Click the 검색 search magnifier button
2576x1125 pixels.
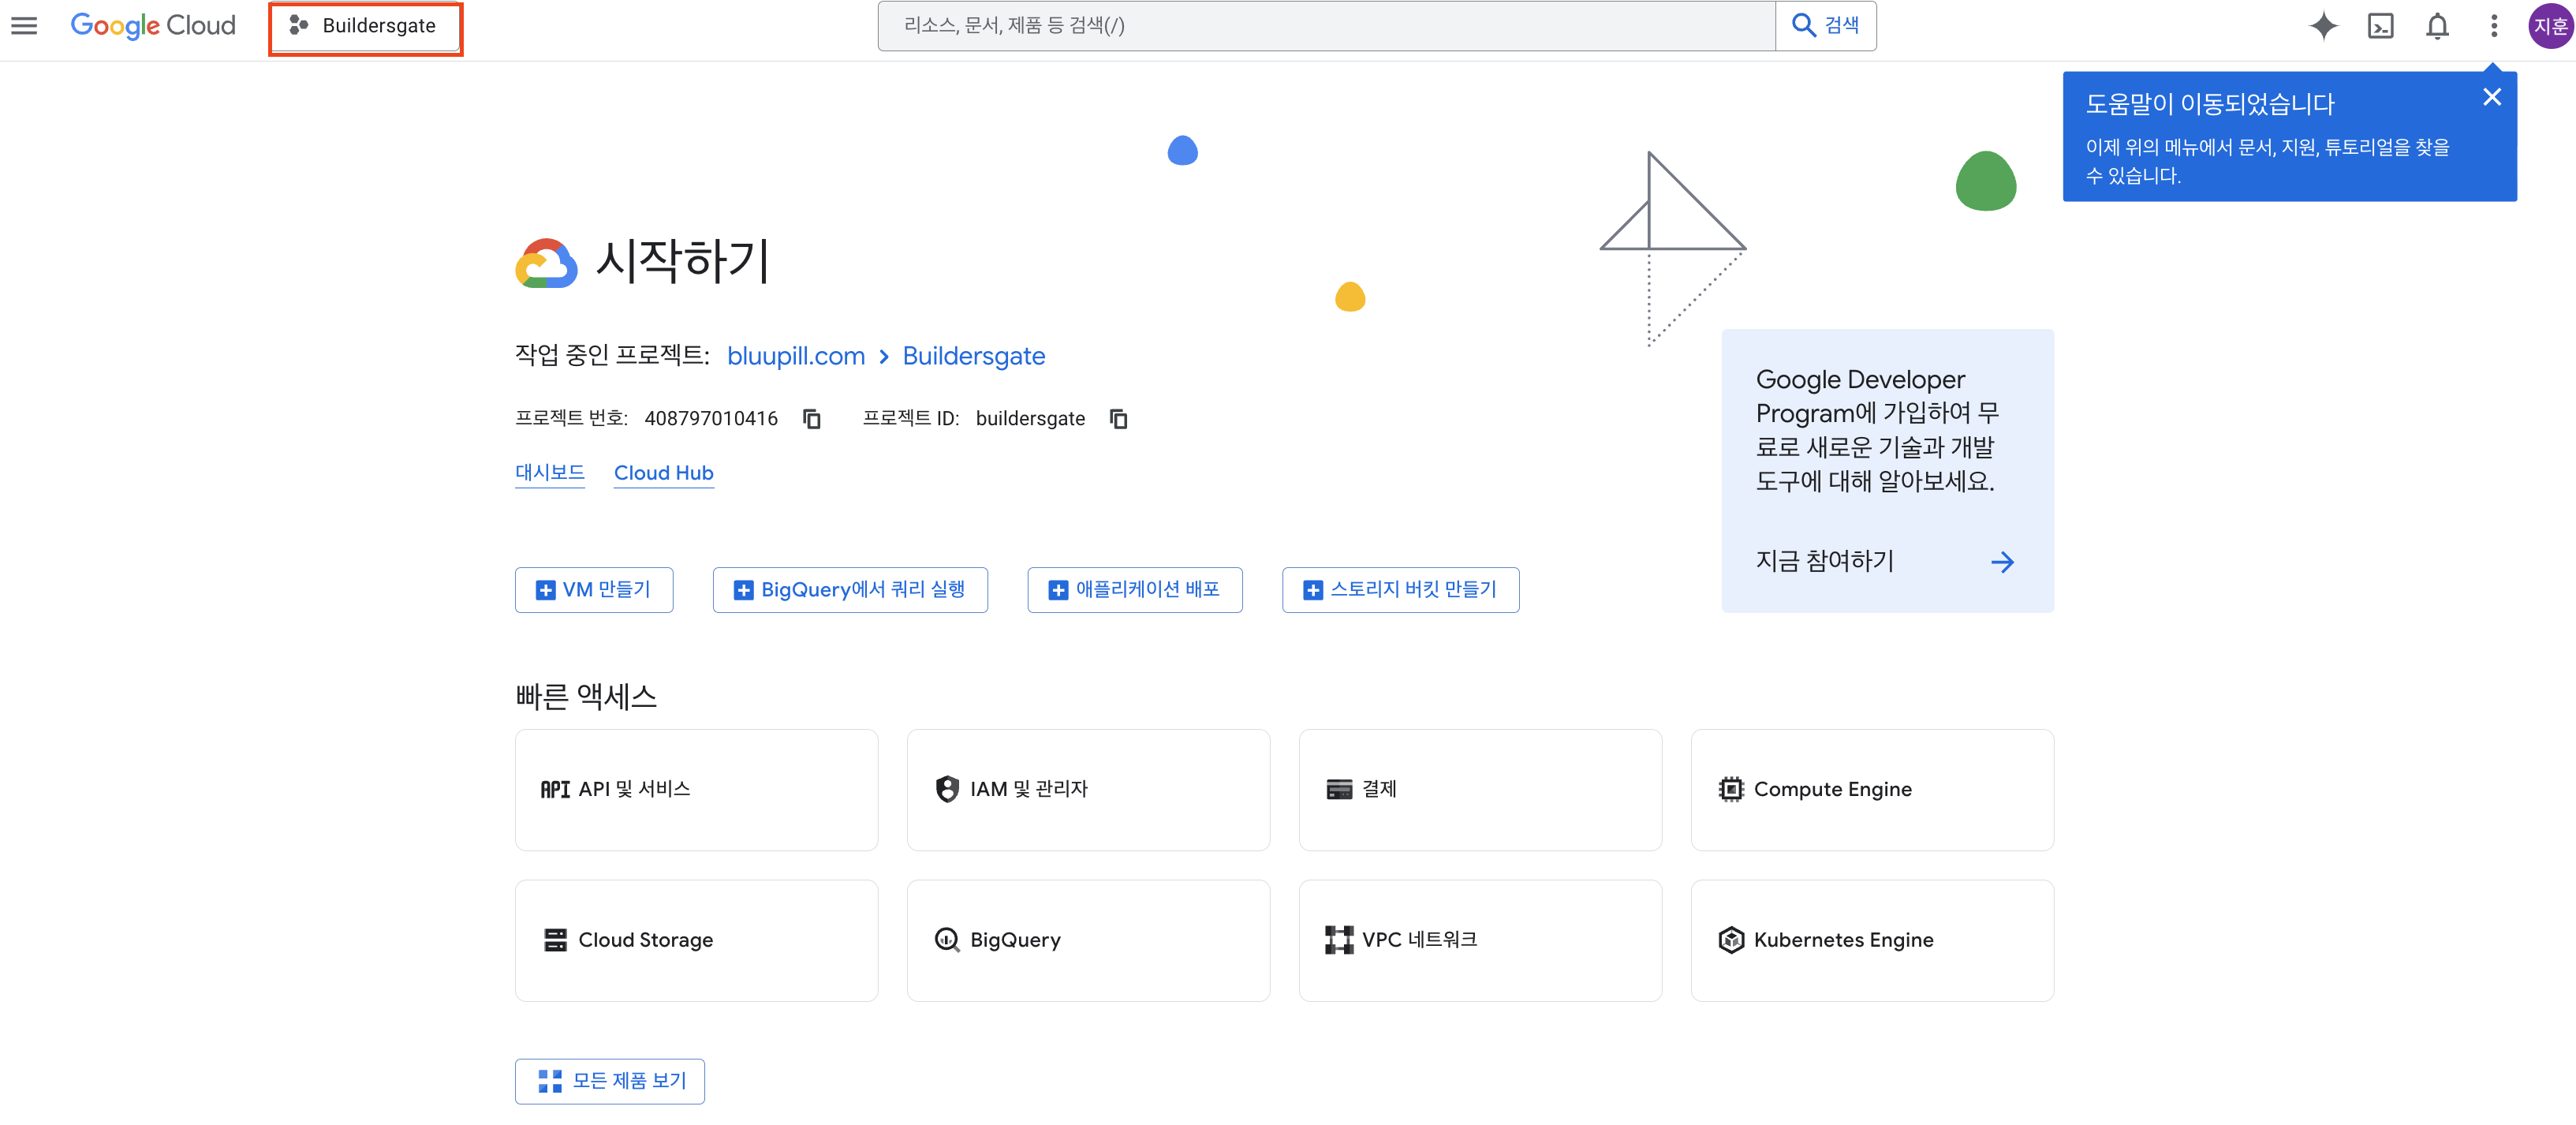tap(1825, 25)
